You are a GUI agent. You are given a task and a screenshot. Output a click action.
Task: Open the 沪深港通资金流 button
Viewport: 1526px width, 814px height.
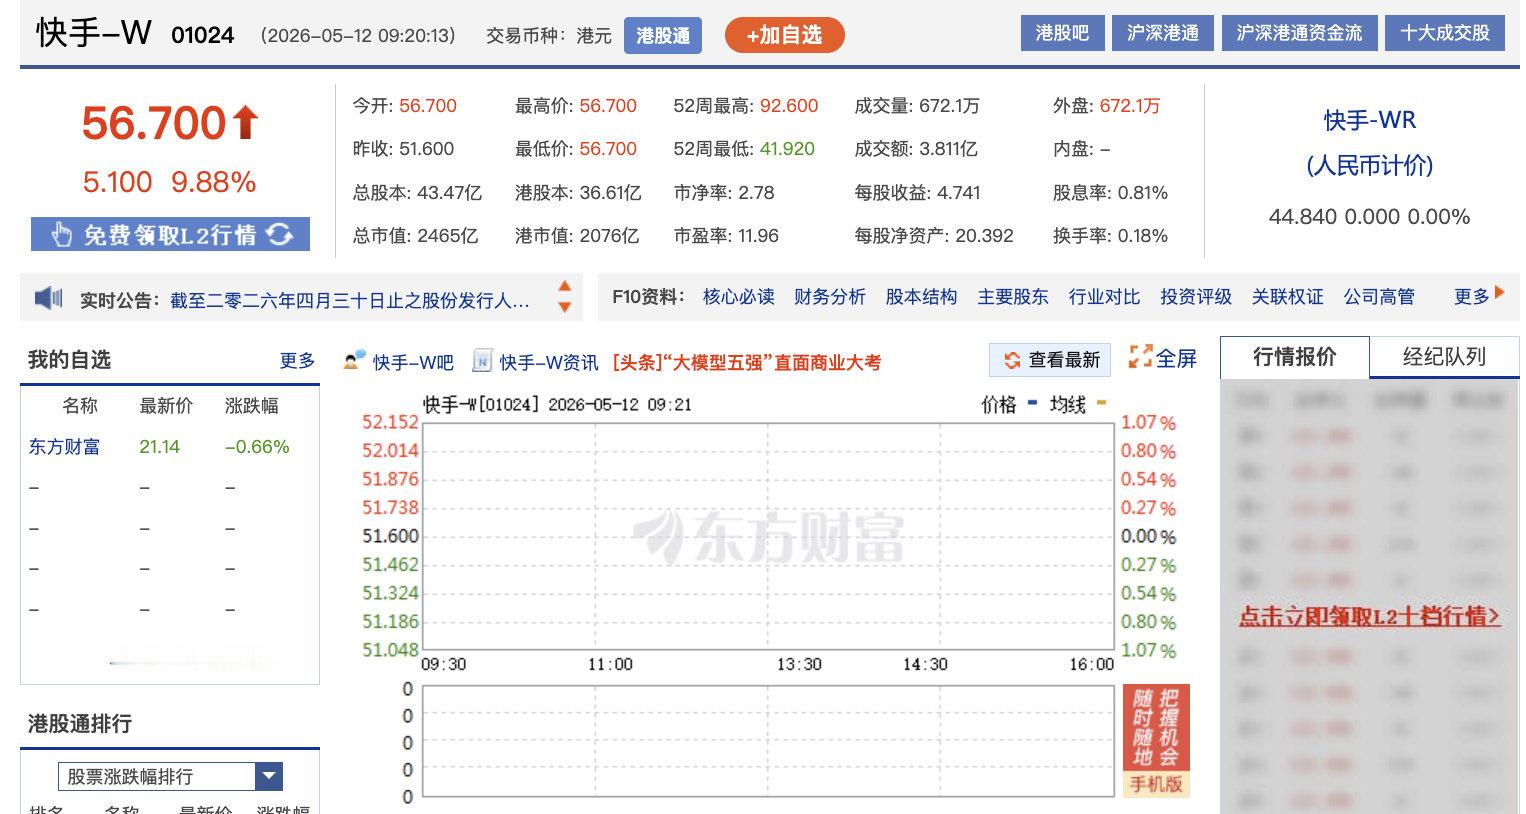(1299, 33)
